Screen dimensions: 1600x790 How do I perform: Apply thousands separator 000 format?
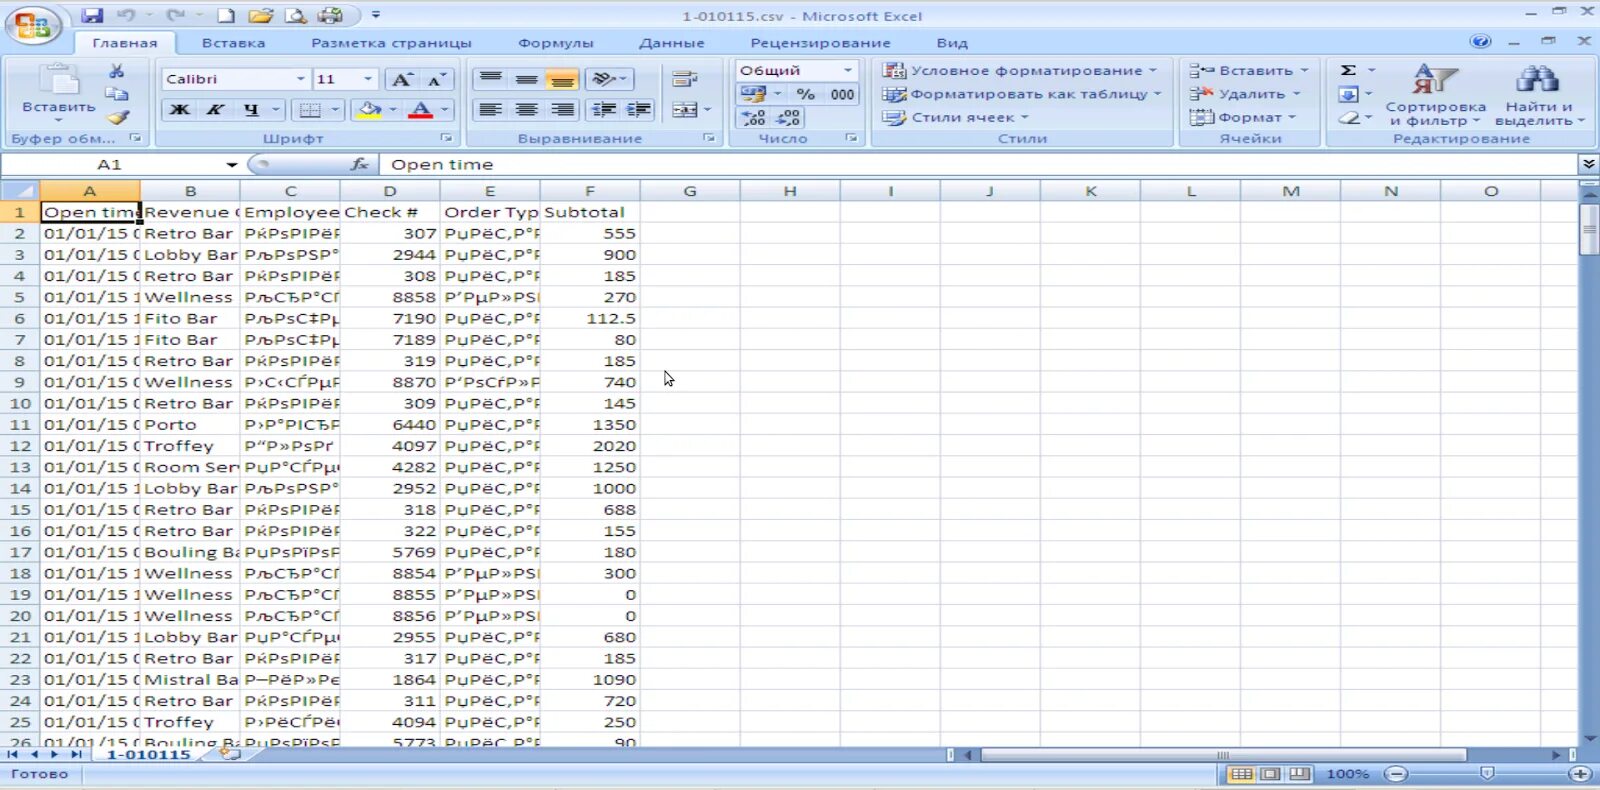[x=842, y=94]
